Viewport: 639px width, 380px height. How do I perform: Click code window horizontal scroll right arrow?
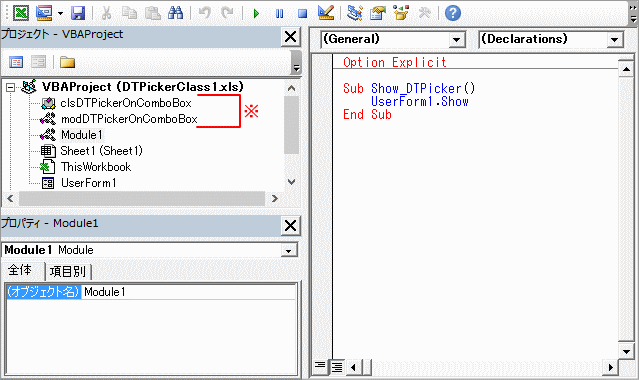pyautogui.click(x=610, y=367)
